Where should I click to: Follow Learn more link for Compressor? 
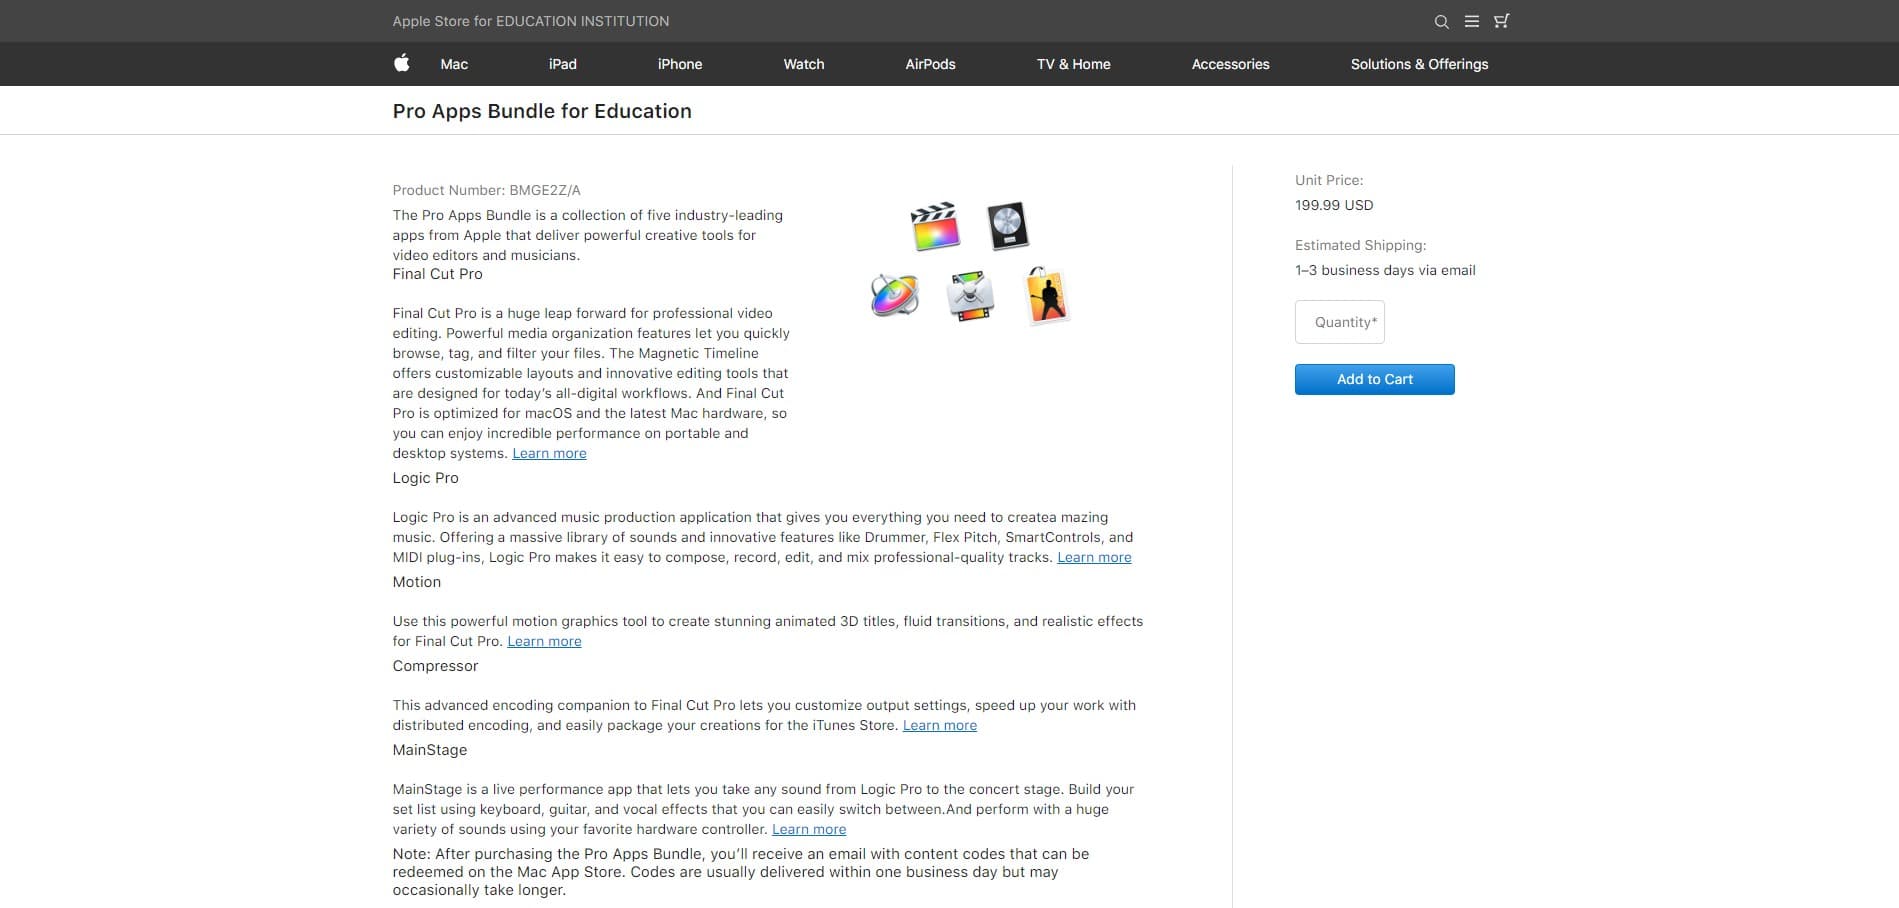click(940, 725)
